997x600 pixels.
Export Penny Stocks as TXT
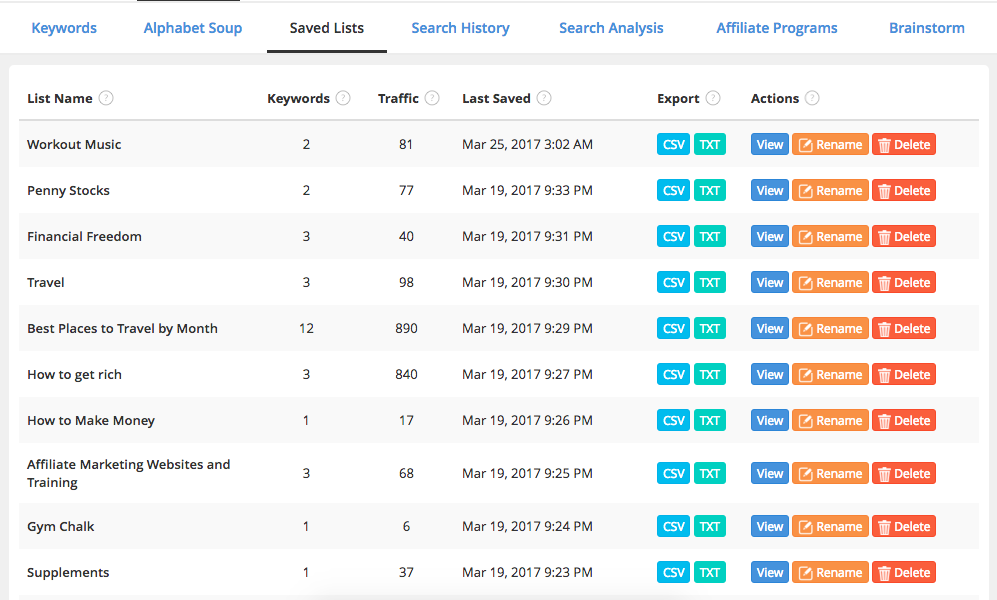(x=710, y=190)
